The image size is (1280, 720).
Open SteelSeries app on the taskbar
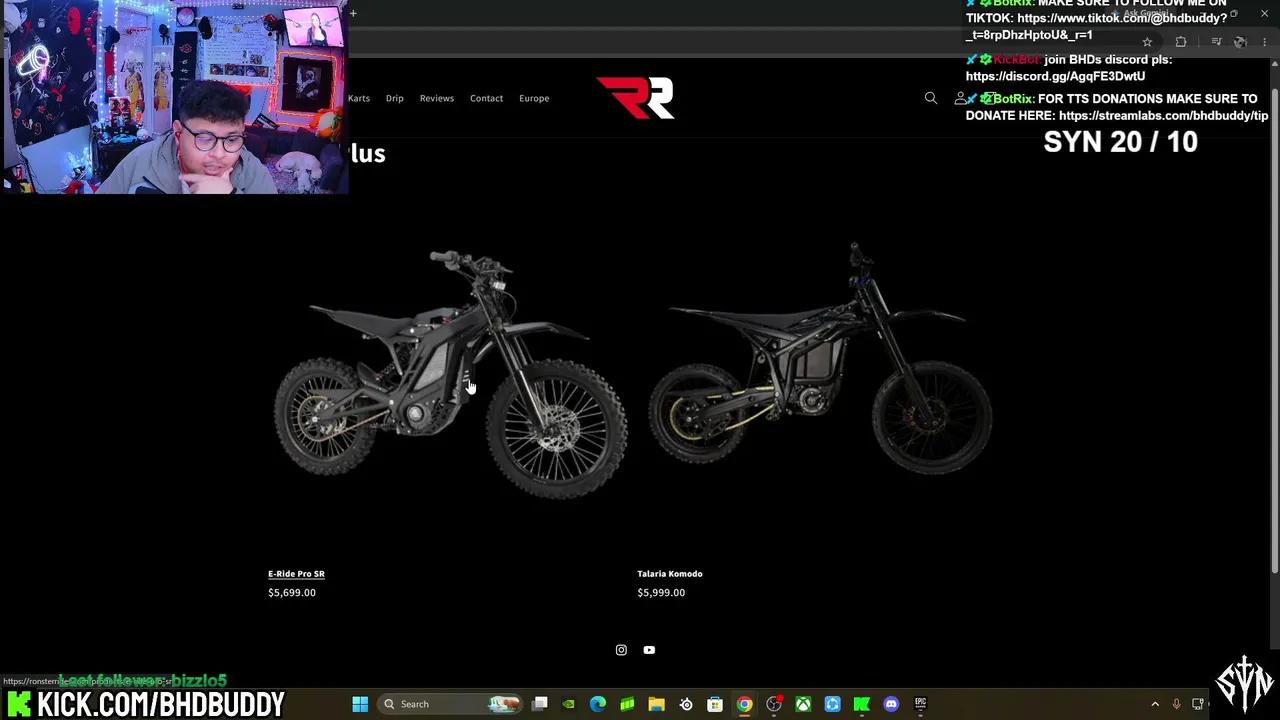coord(686,704)
